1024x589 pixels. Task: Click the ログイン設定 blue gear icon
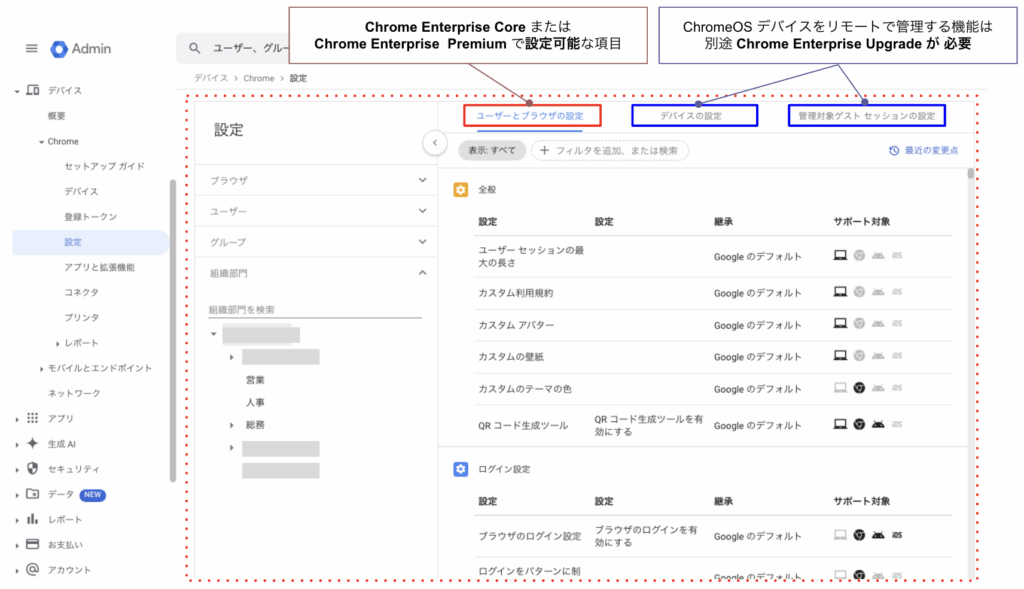(x=460, y=469)
